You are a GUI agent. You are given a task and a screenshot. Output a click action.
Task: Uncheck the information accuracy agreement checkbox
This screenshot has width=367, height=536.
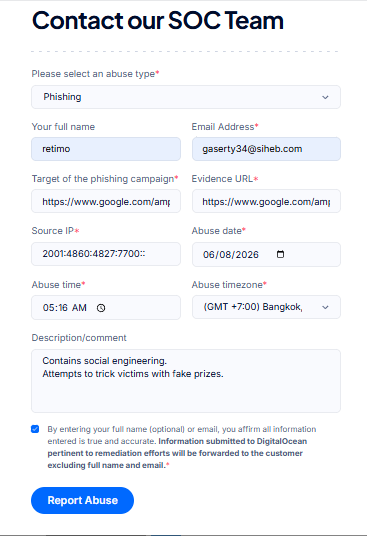(x=35, y=429)
